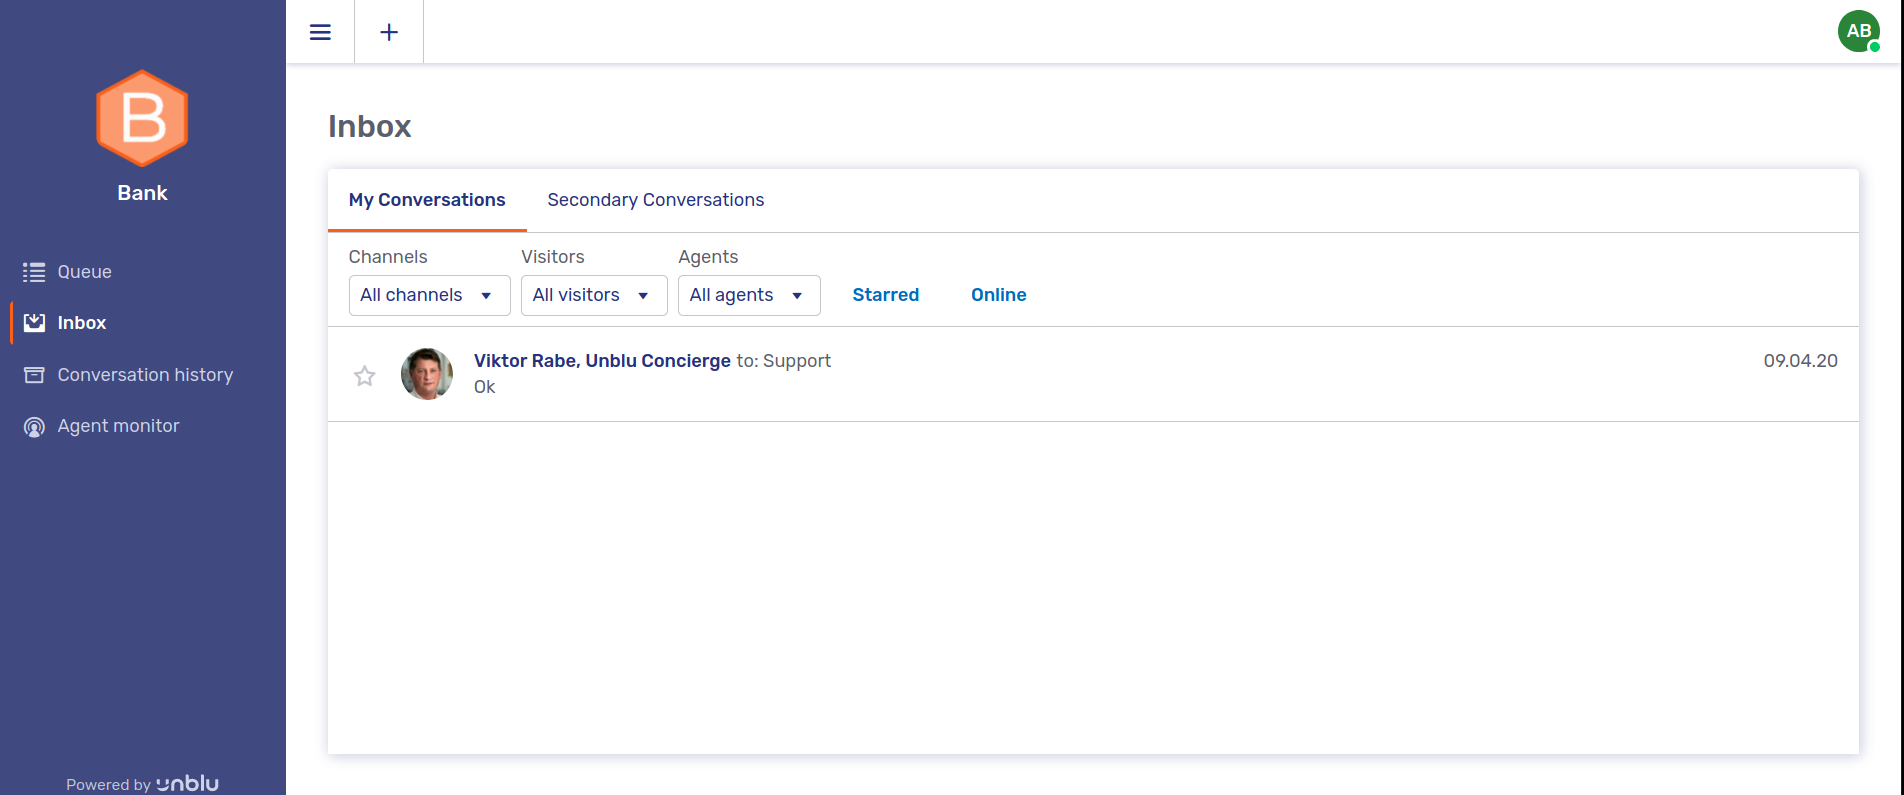Click the Bank name label

click(142, 193)
